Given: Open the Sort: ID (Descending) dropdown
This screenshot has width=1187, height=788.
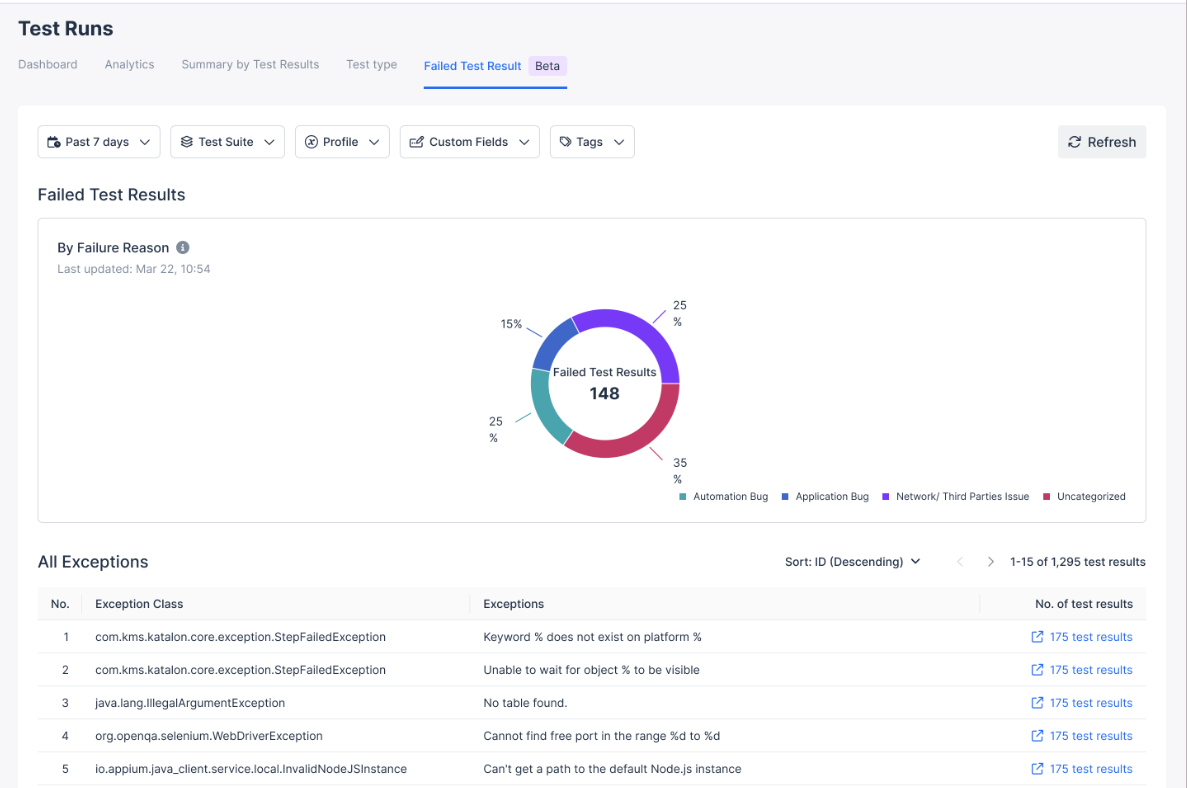Looking at the screenshot, I should pos(852,562).
